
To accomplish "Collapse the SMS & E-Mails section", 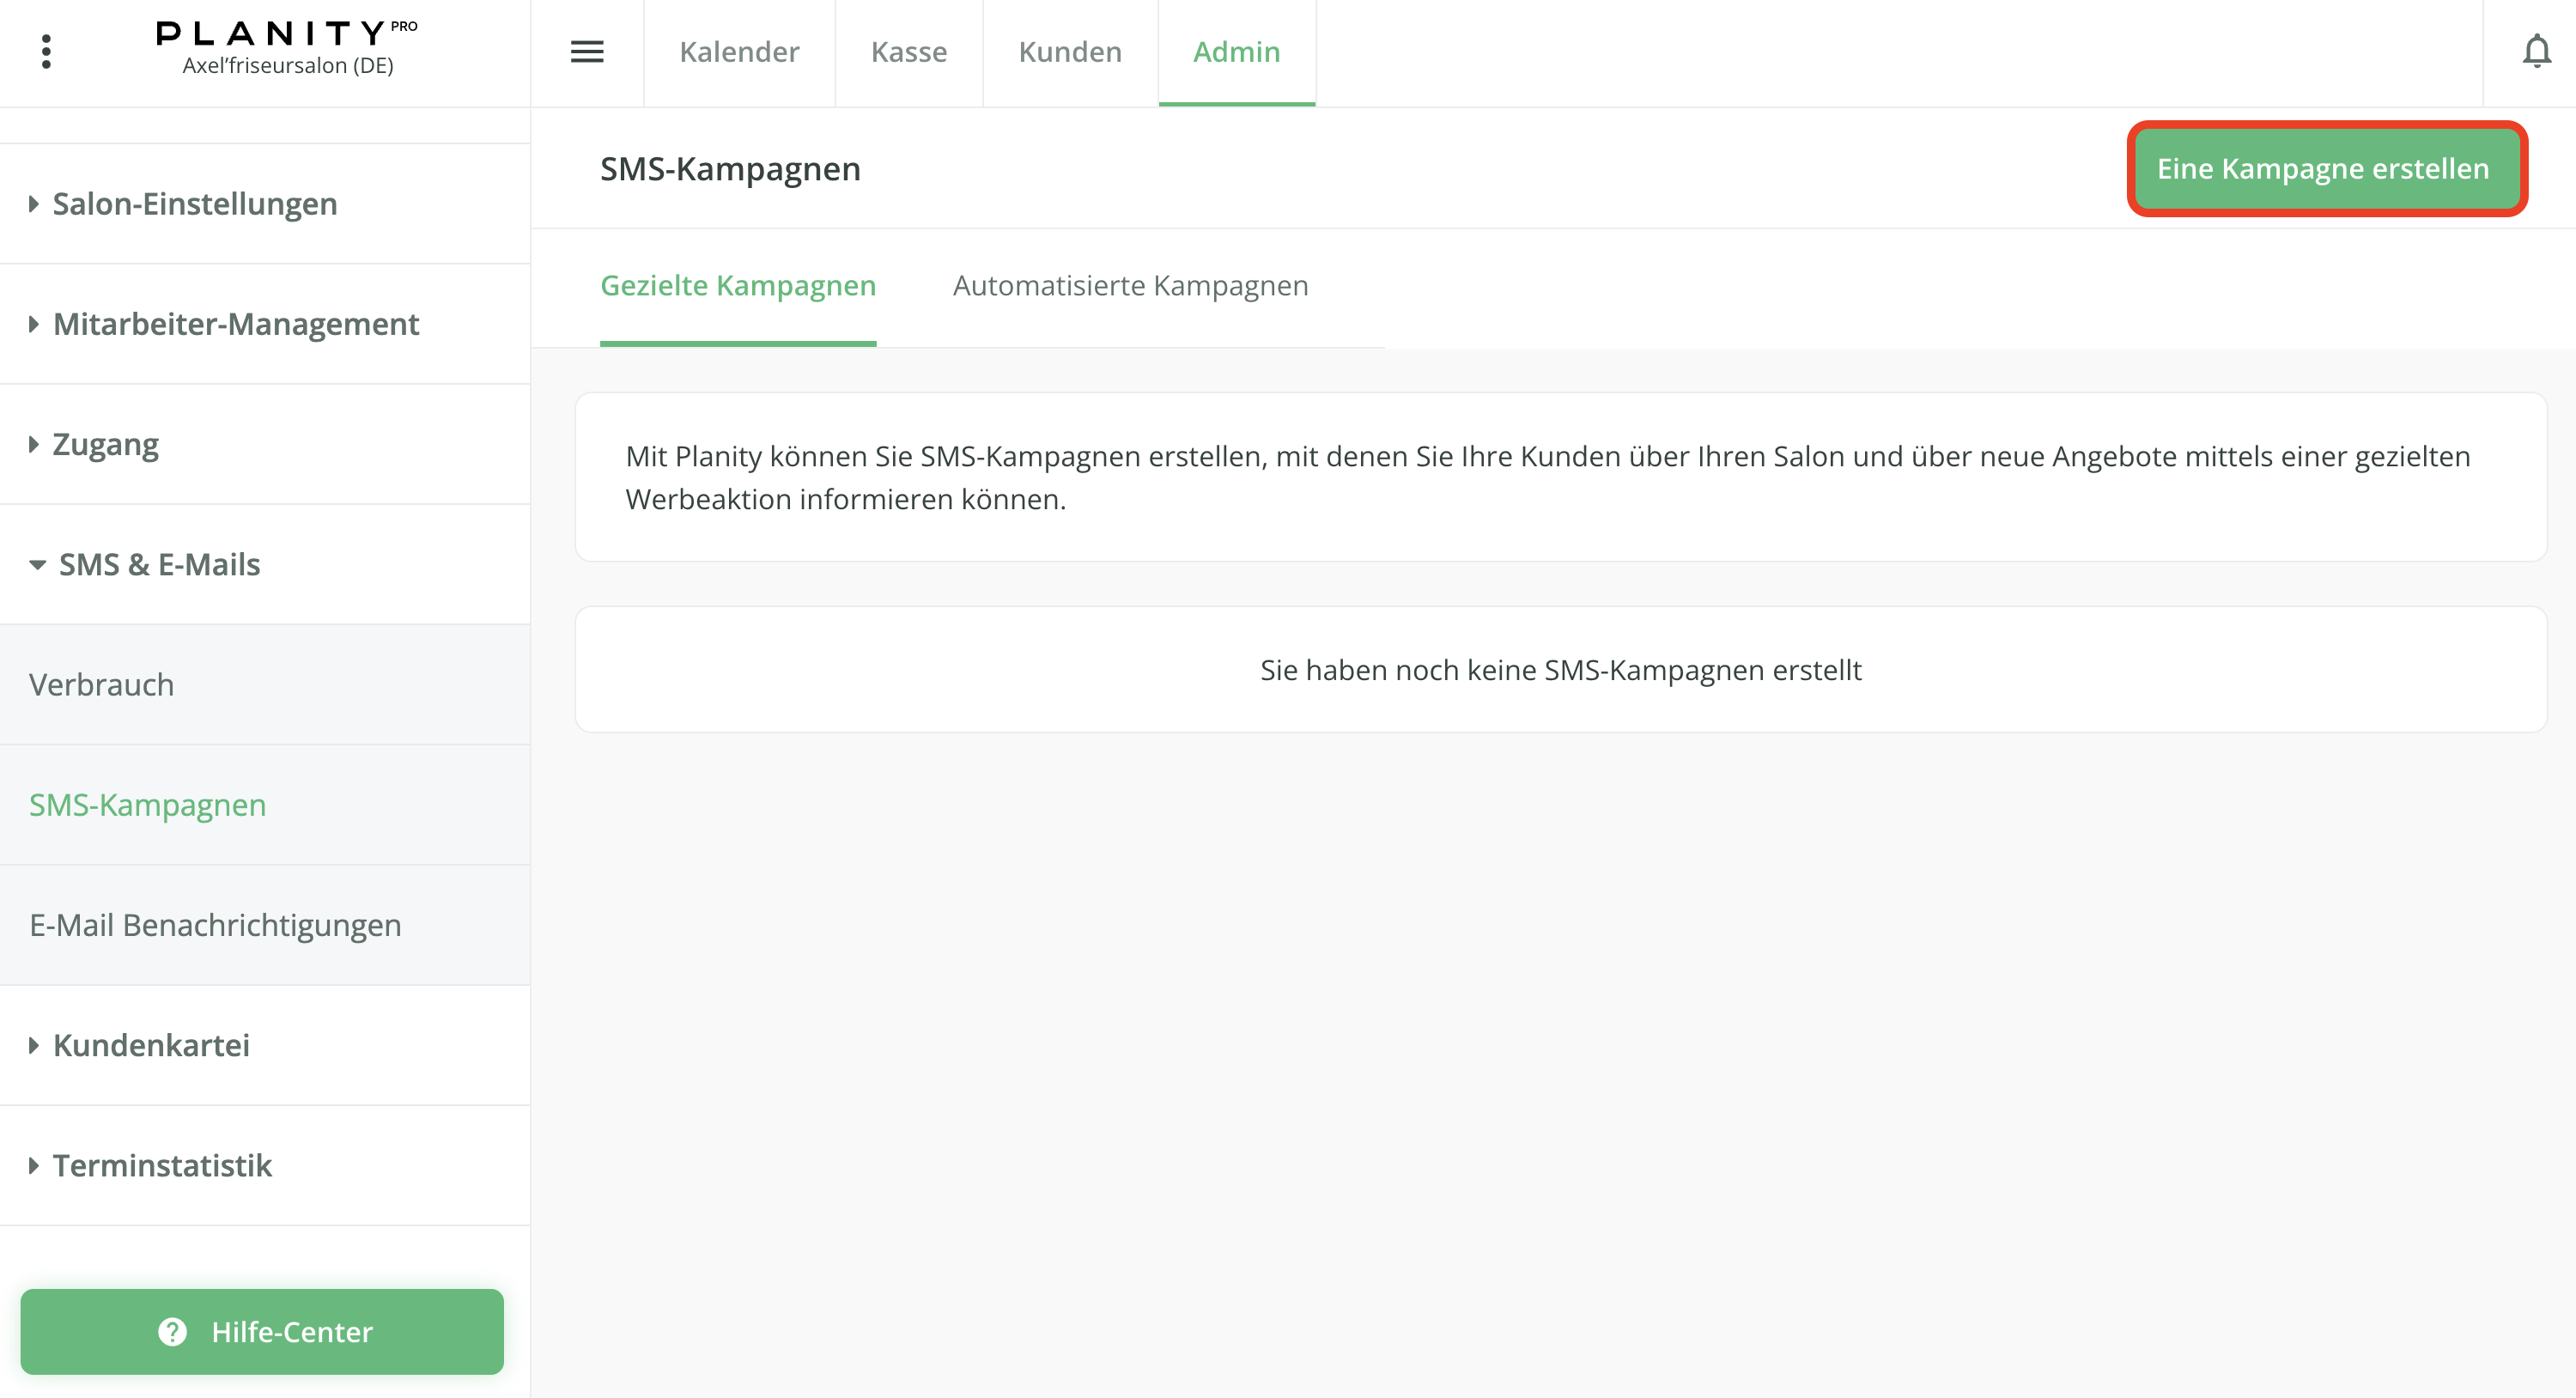I will (x=157, y=564).
